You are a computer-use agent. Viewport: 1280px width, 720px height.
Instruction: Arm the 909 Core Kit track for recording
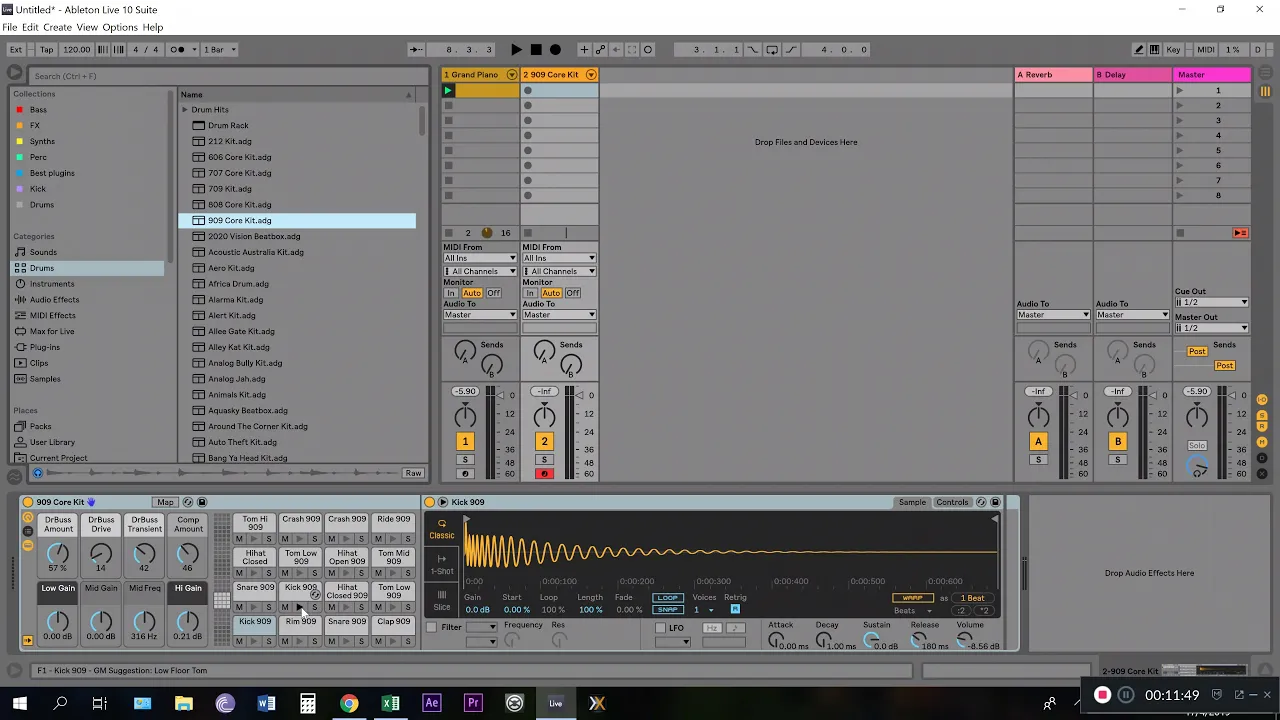(x=544, y=474)
